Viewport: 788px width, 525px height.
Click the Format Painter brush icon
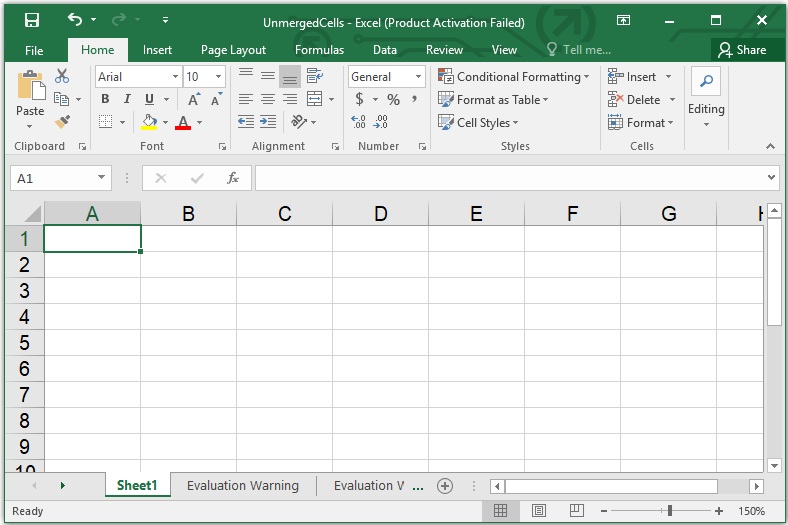tap(62, 122)
